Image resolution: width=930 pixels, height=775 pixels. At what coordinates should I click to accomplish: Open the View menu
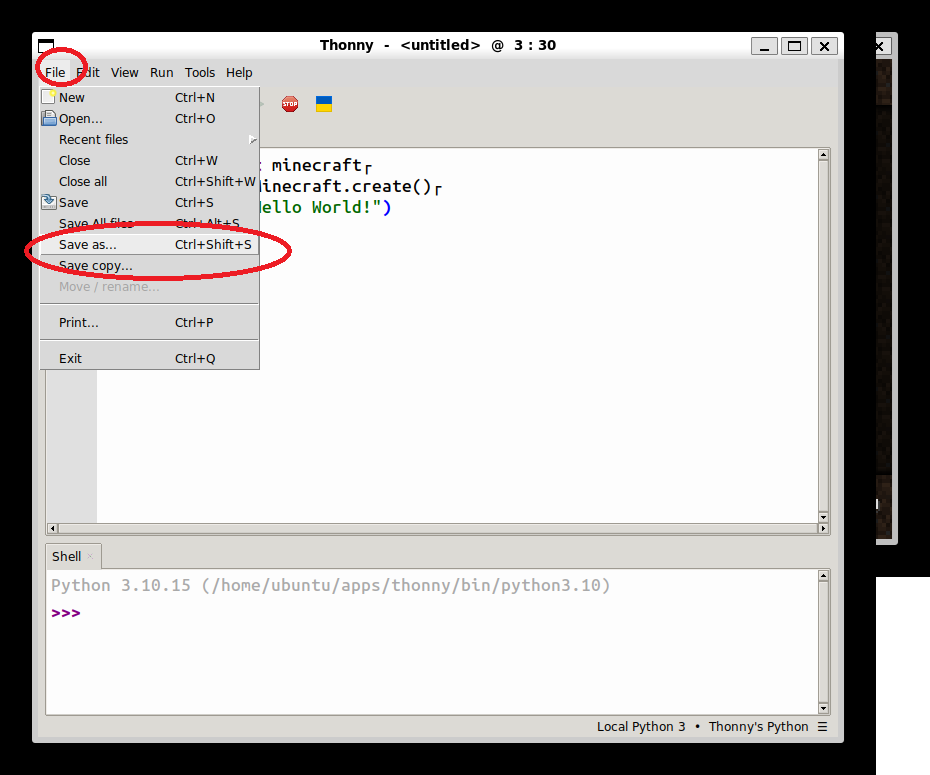[125, 72]
